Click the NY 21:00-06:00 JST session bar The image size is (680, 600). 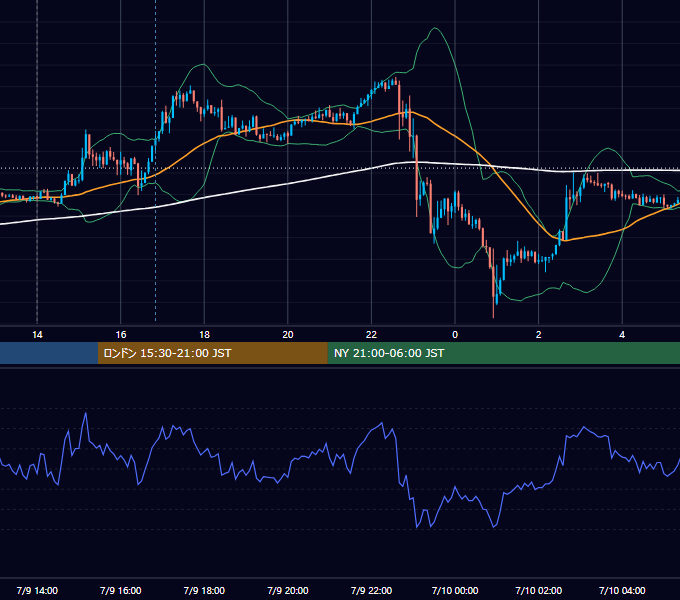coord(503,353)
